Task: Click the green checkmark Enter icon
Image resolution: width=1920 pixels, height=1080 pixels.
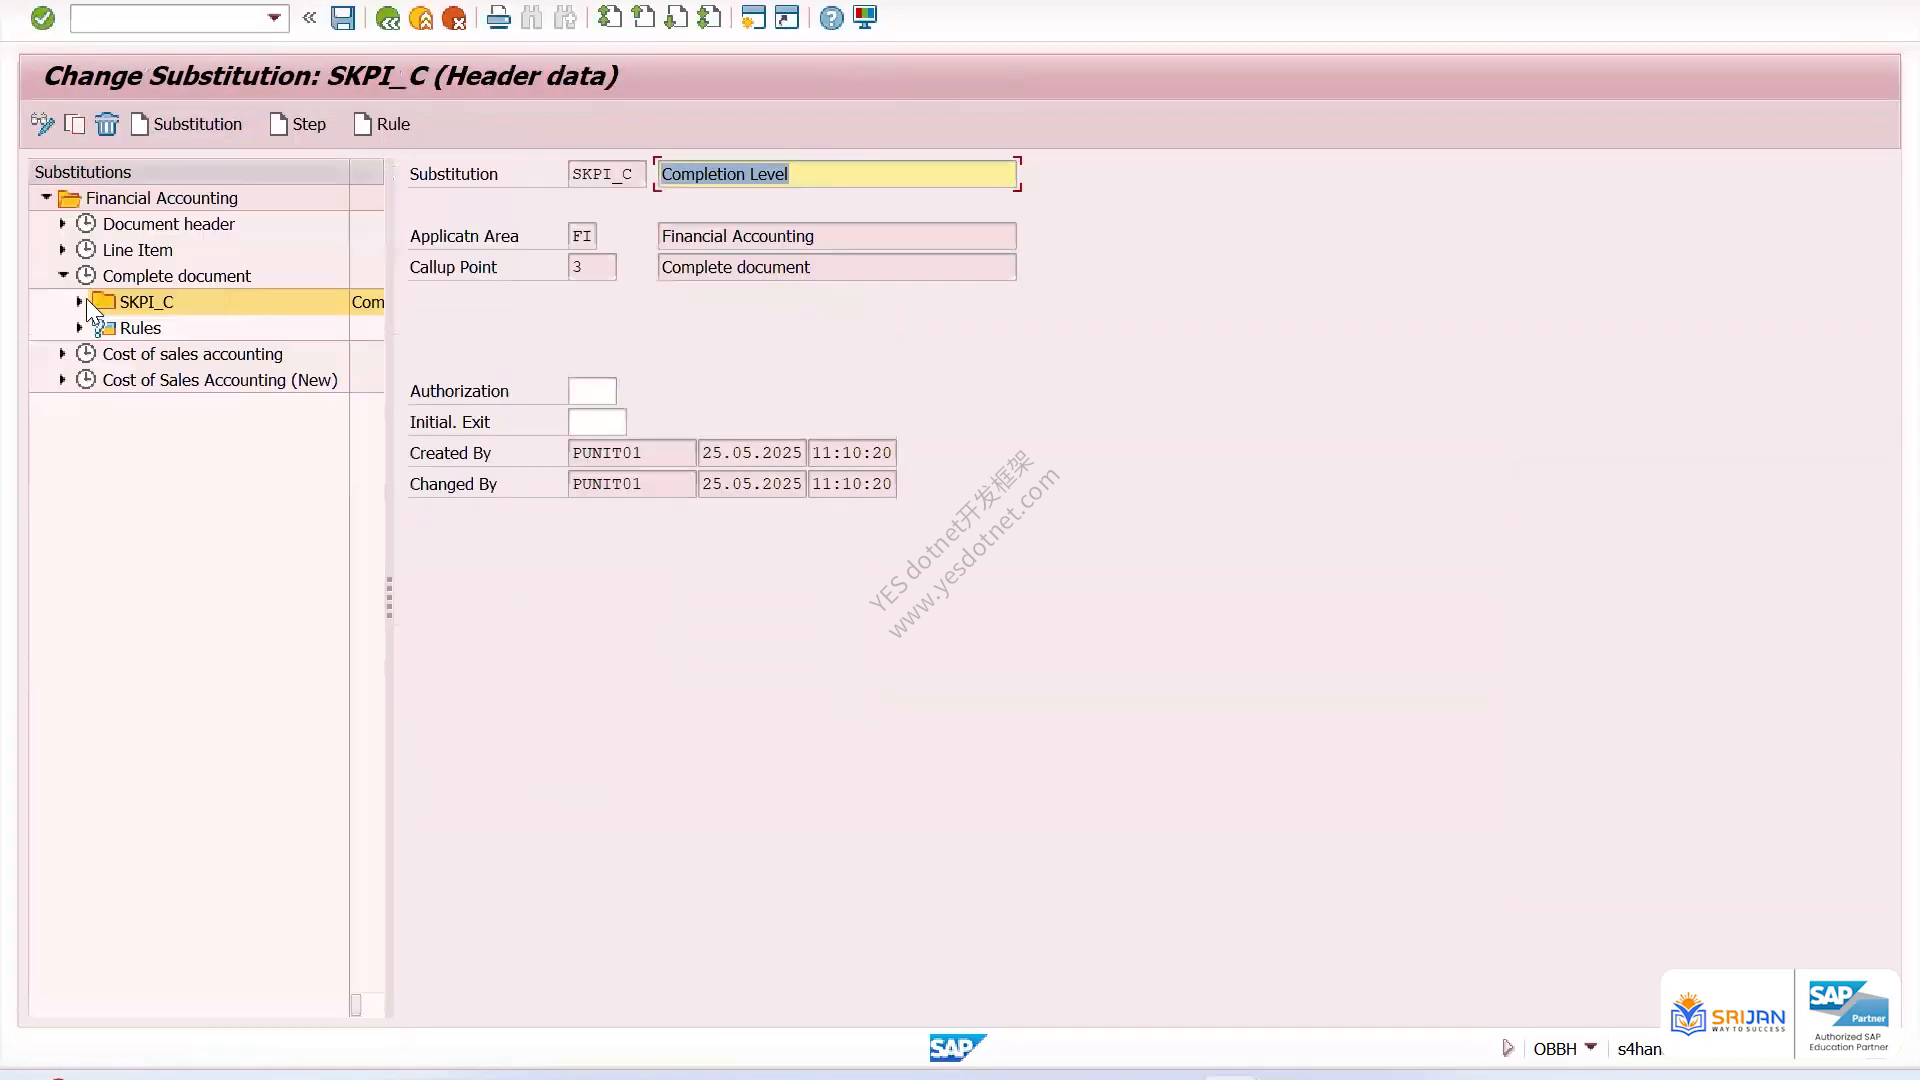Action: pyautogui.click(x=42, y=18)
